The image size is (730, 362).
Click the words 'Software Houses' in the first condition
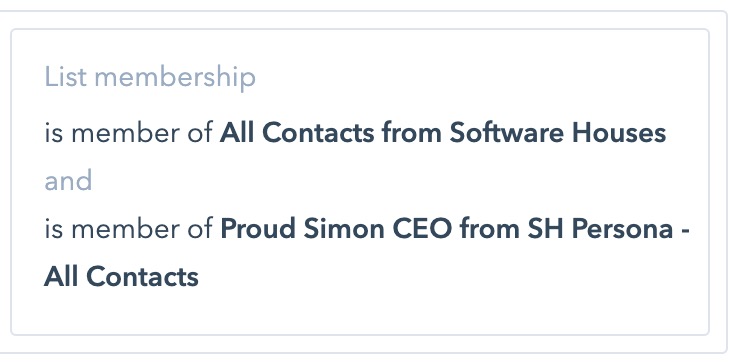pyautogui.click(x=558, y=133)
